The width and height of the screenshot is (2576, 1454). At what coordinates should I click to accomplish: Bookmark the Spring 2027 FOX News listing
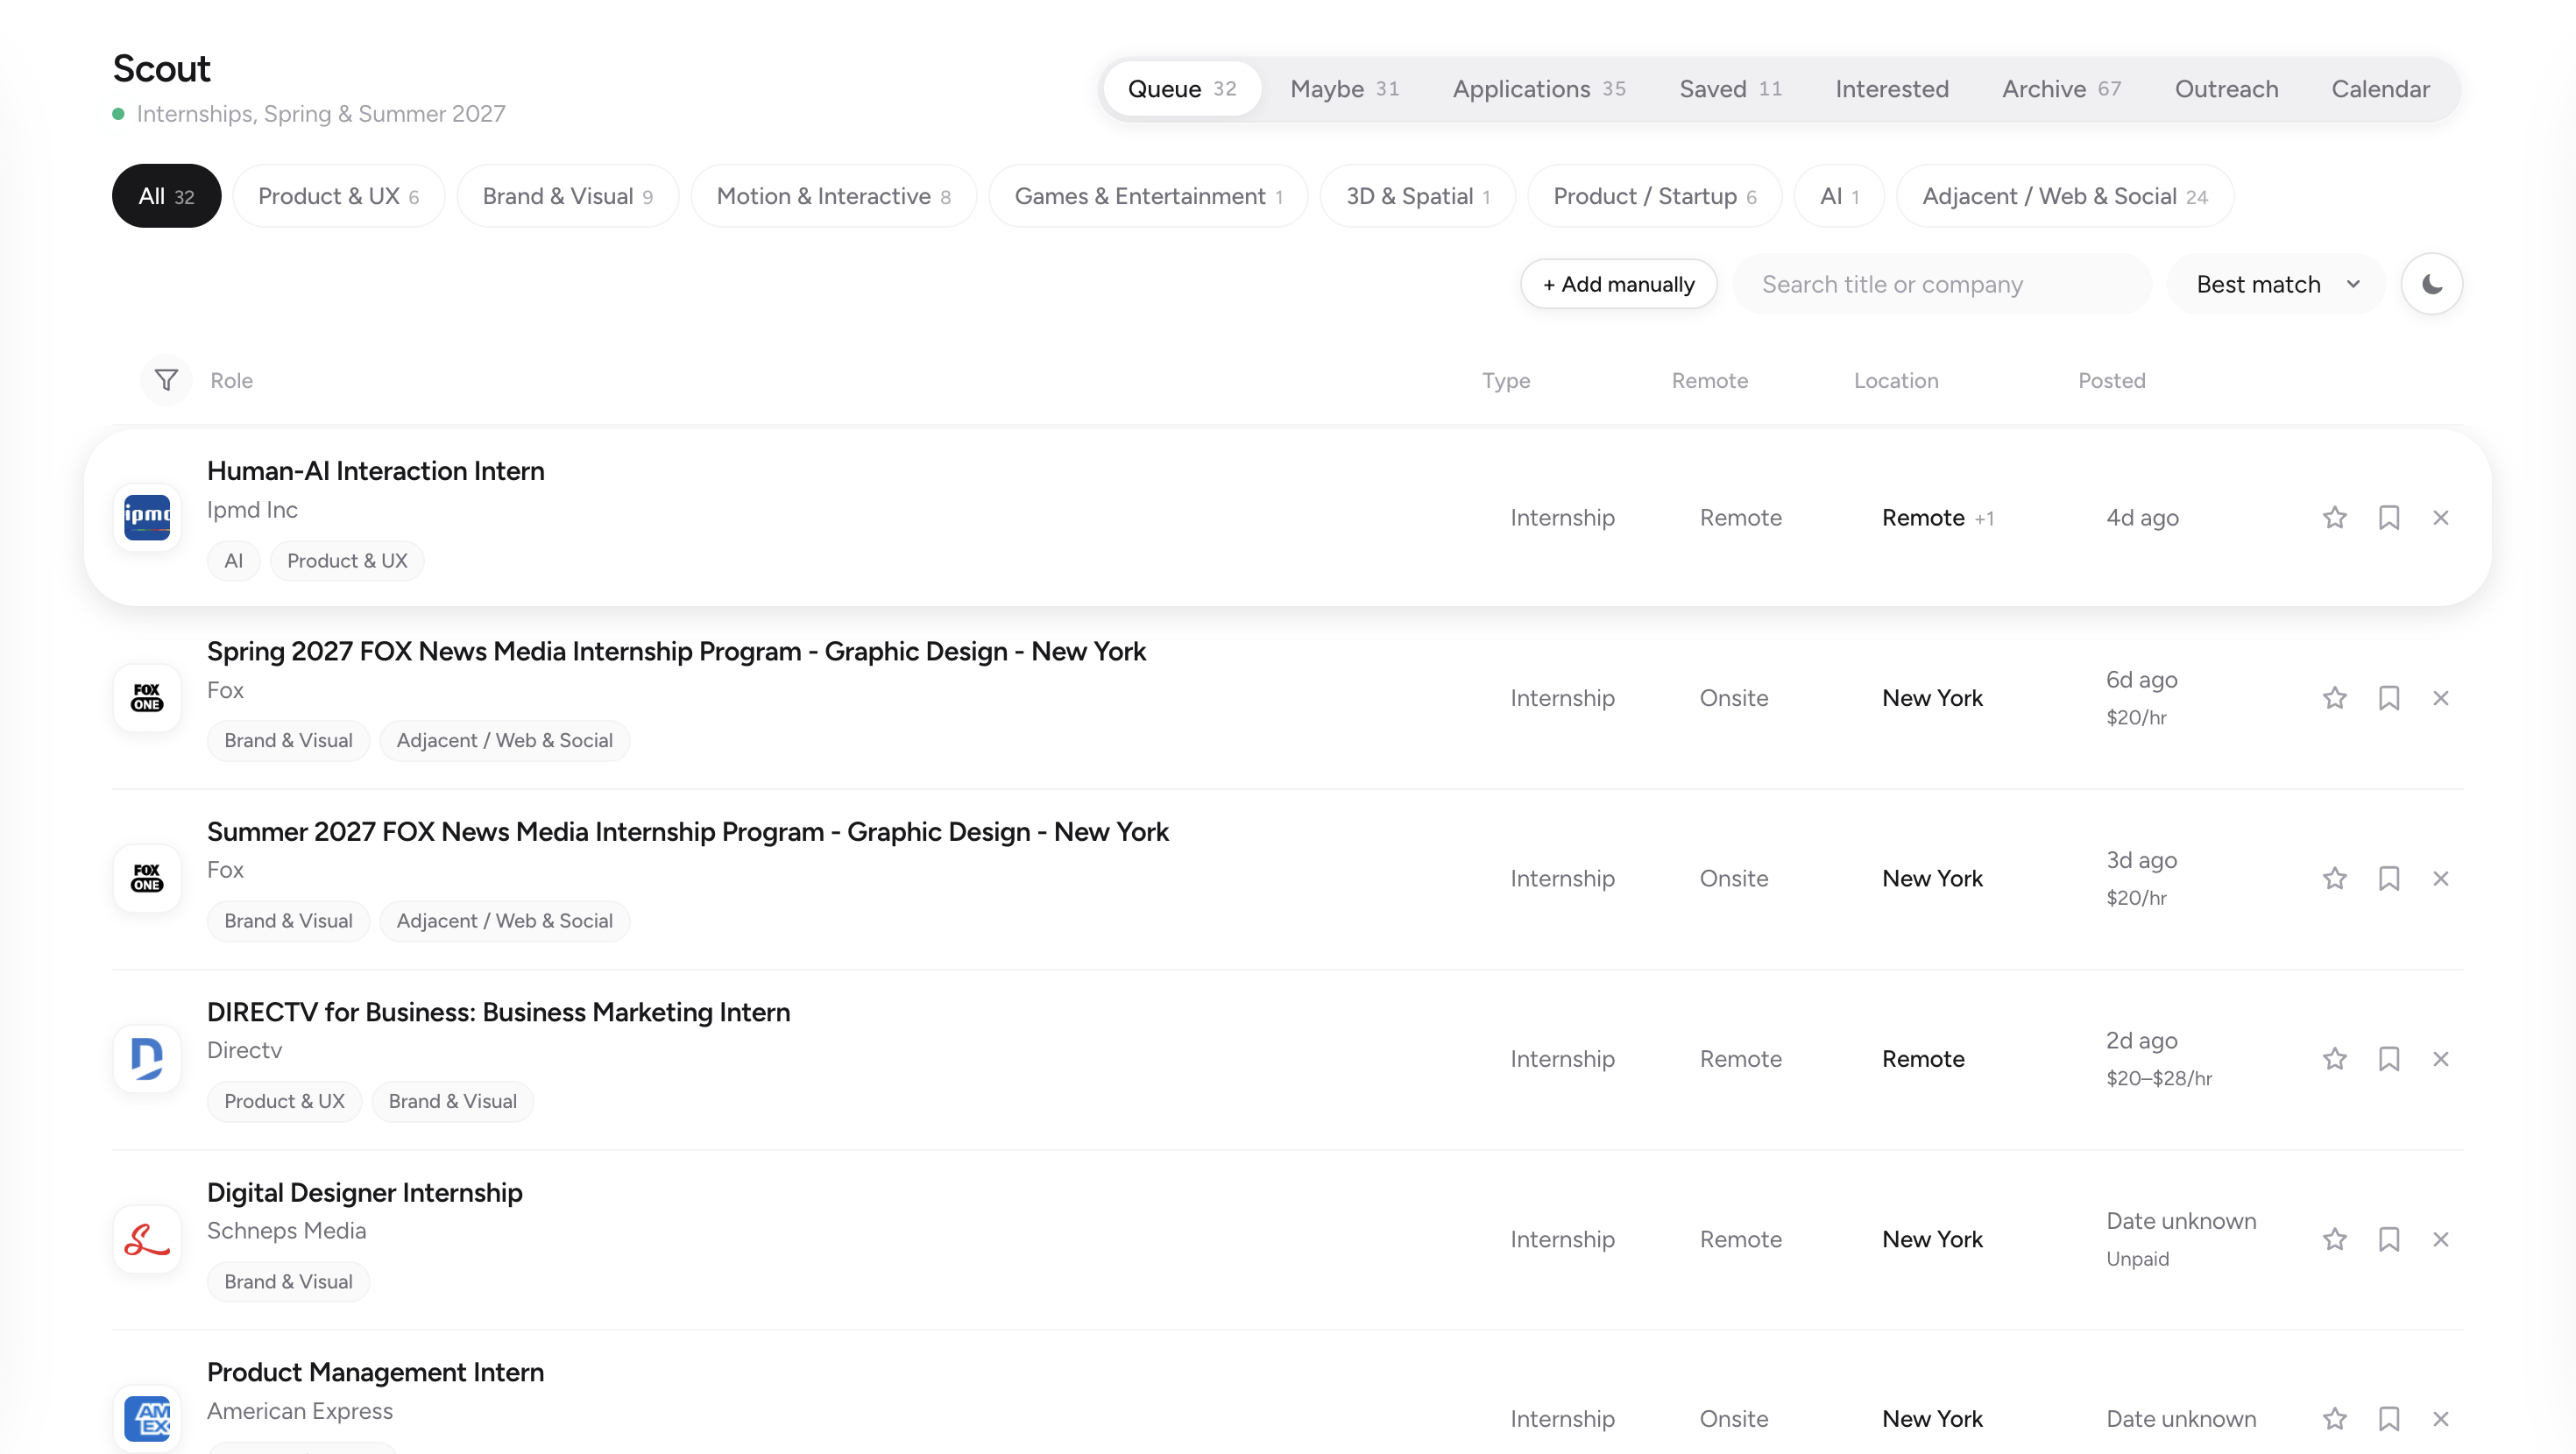[x=2389, y=698]
